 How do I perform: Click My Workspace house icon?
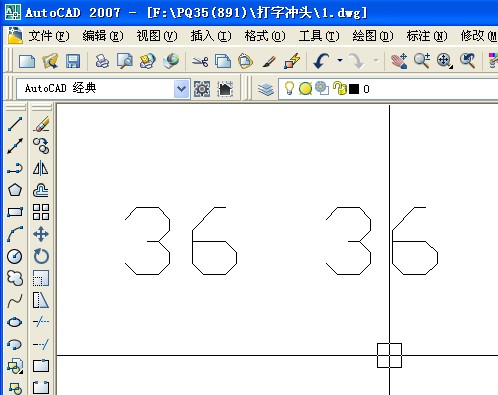(x=225, y=89)
